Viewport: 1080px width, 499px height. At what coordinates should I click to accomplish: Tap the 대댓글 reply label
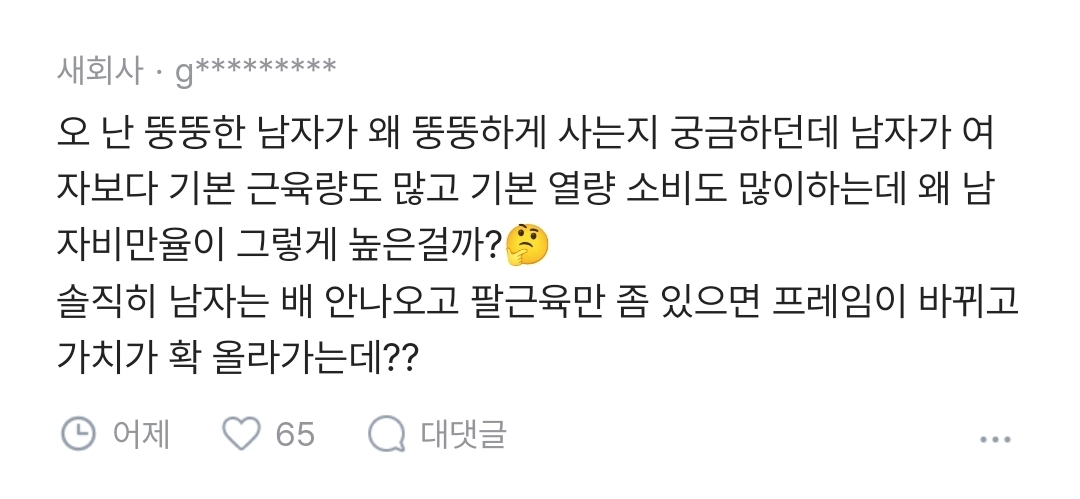[x=463, y=434]
